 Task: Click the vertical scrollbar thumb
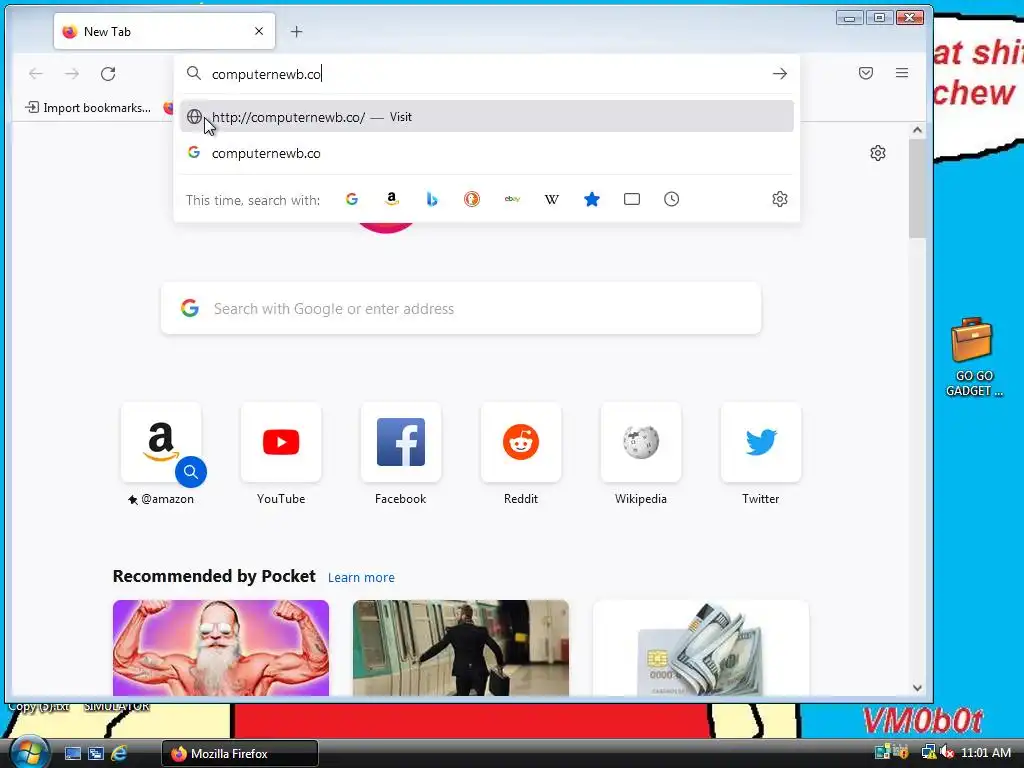click(918, 188)
